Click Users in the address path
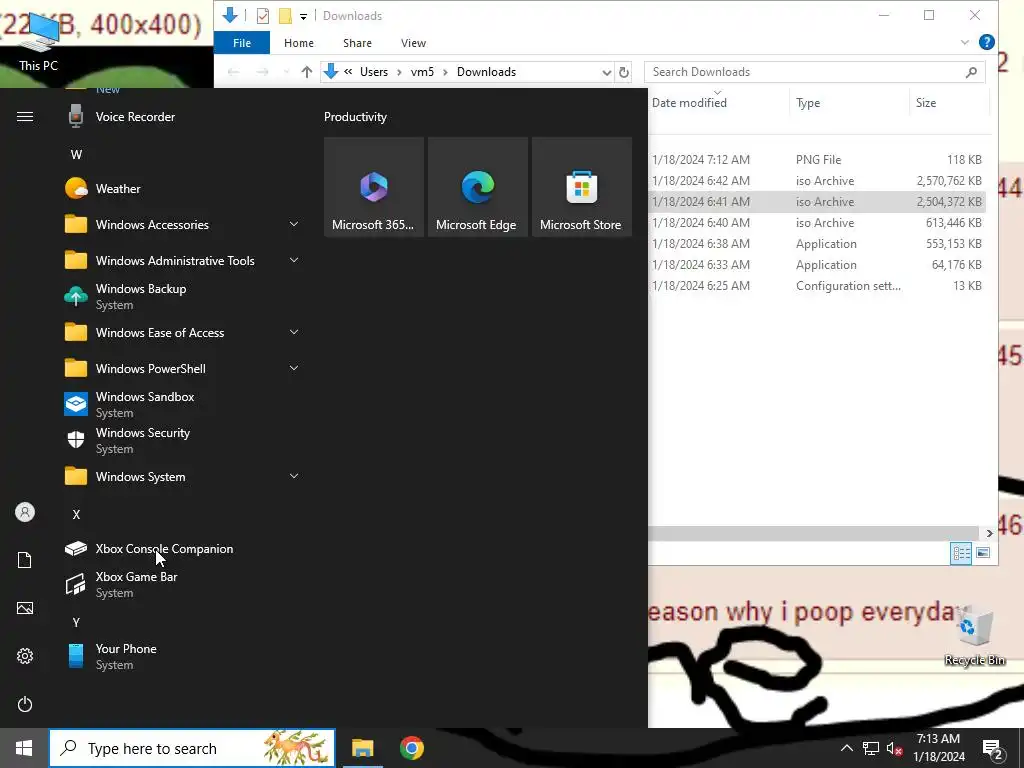Image resolution: width=1024 pixels, height=768 pixels. [x=374, y=72]
